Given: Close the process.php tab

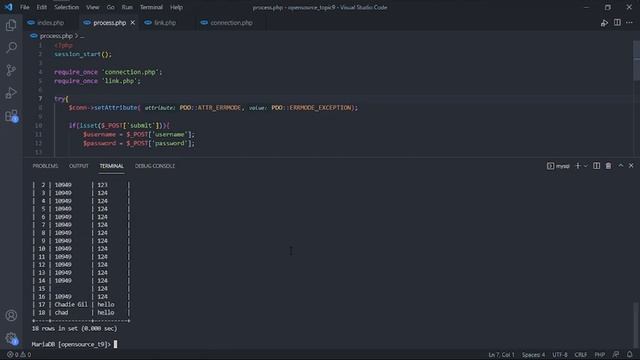Looking at the screenshot, I should tap(133, 23).
